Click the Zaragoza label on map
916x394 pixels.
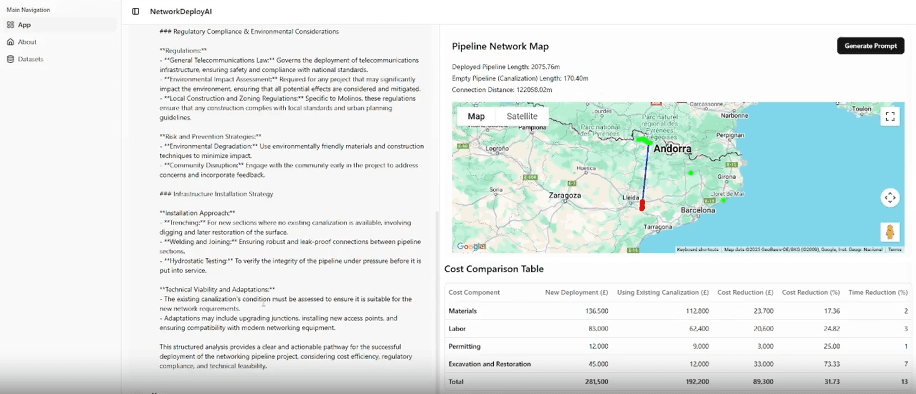pos(565,195)
